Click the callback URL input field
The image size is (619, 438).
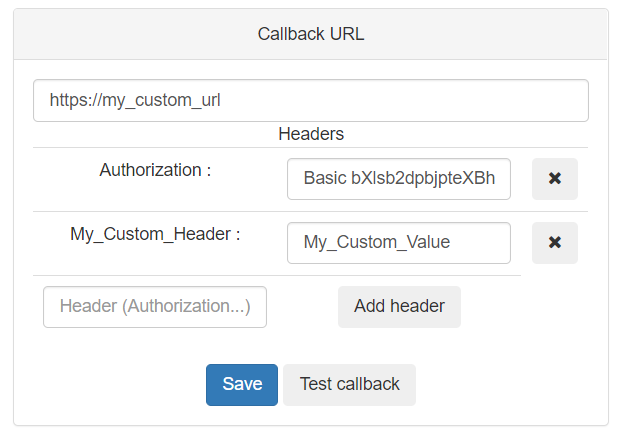310,101
